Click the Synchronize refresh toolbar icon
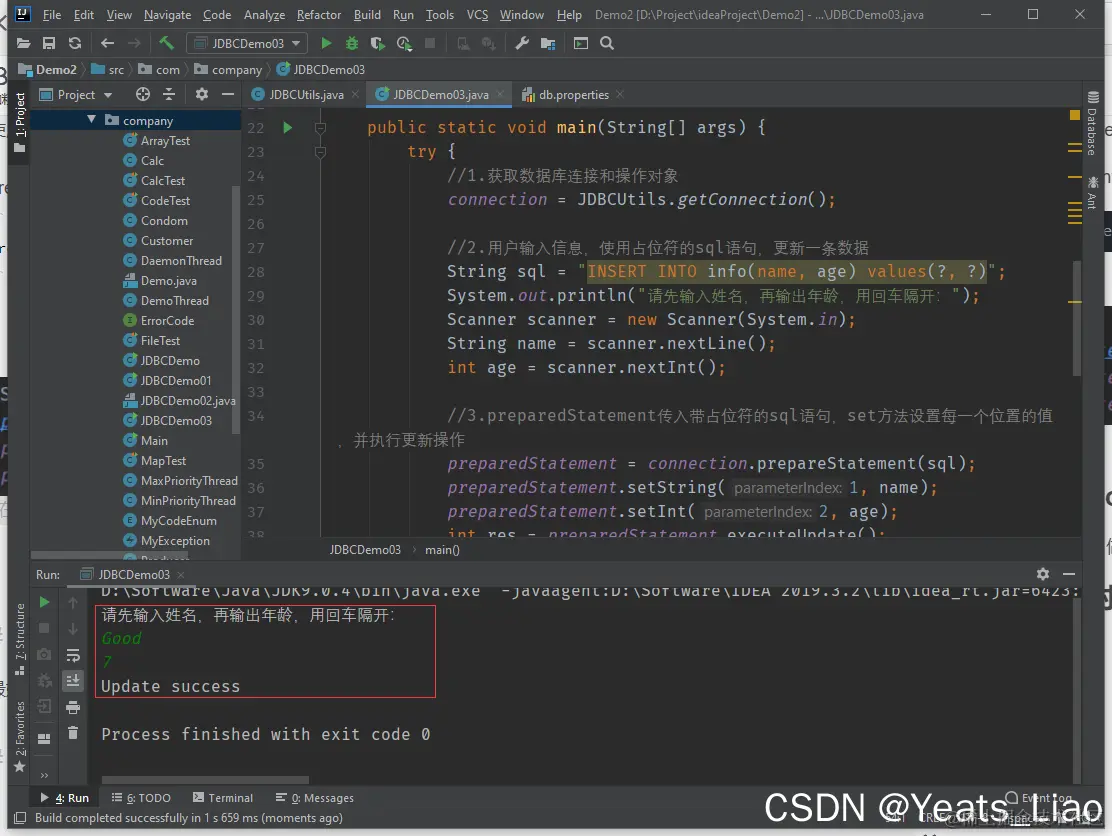1112x836 pixels. pyautogui.click(x=74, y=43)
